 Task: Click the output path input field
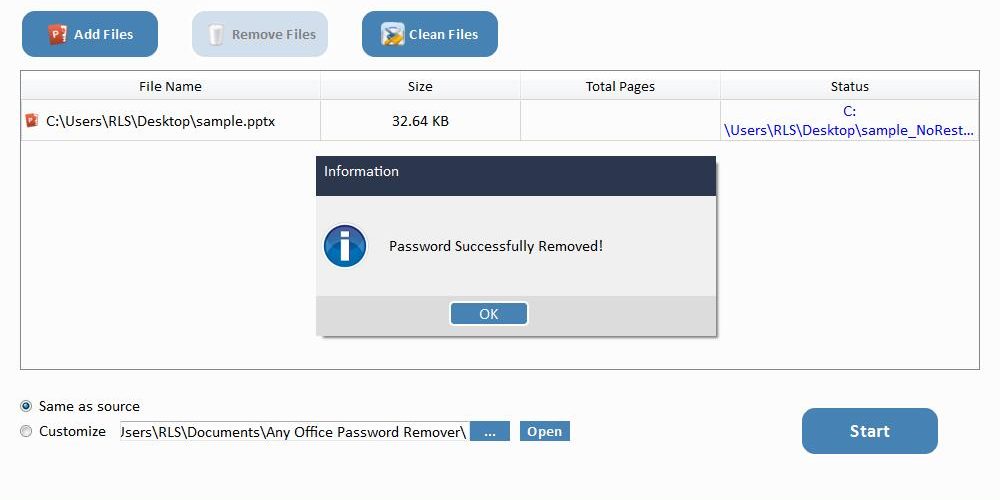coord(295,431)
